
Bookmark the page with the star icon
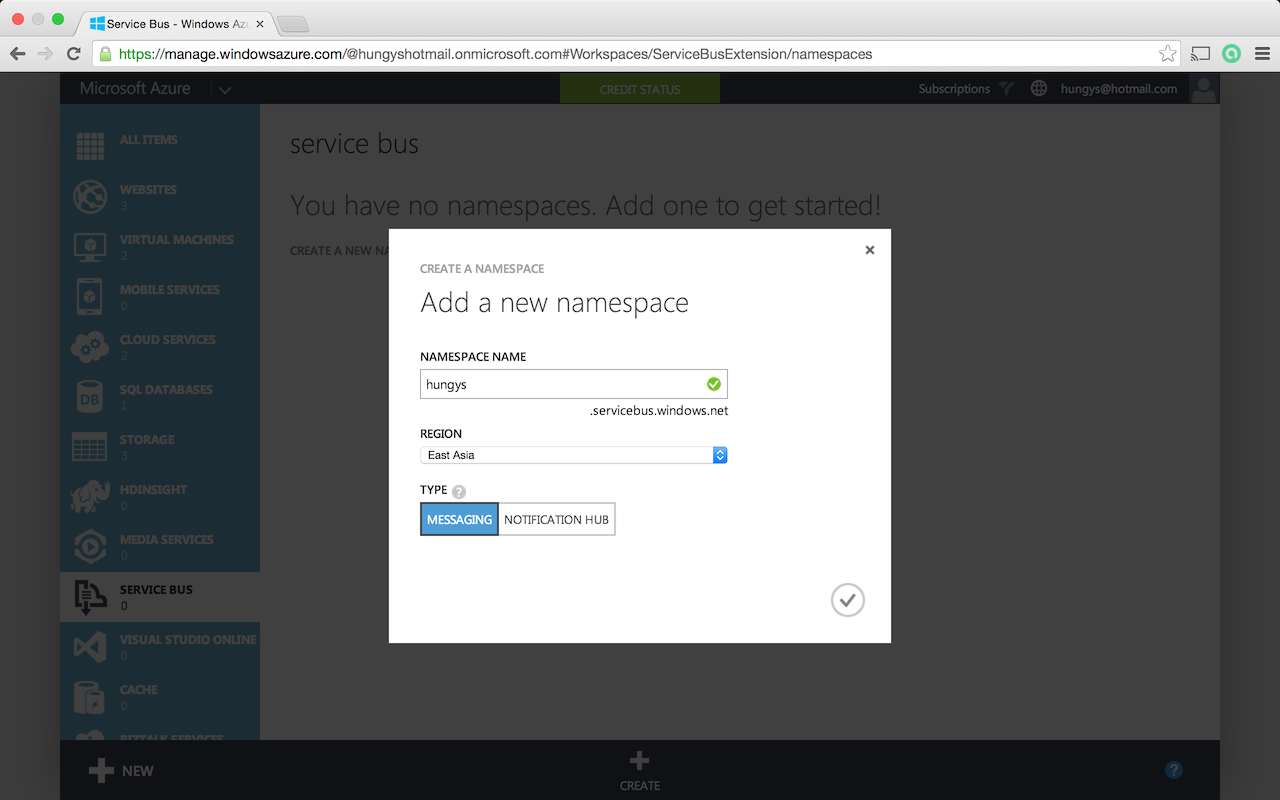[x=1168, y=54]
